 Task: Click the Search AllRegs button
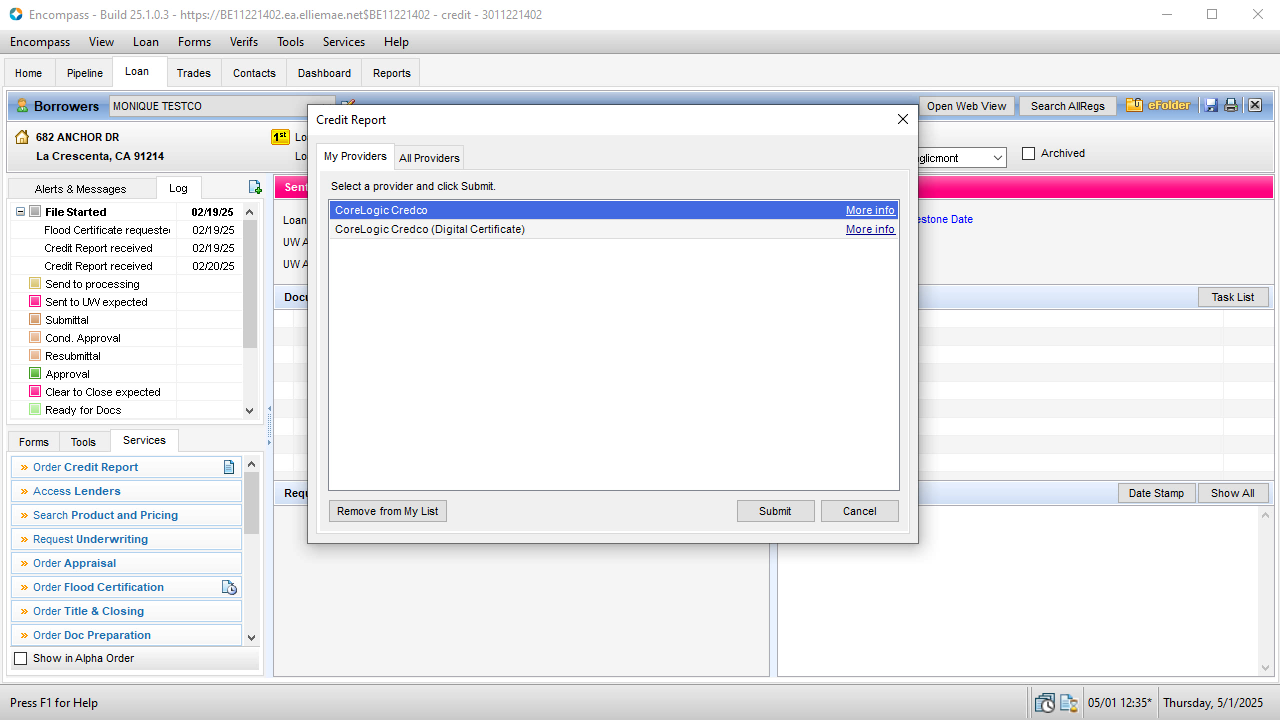point(1068,106)
